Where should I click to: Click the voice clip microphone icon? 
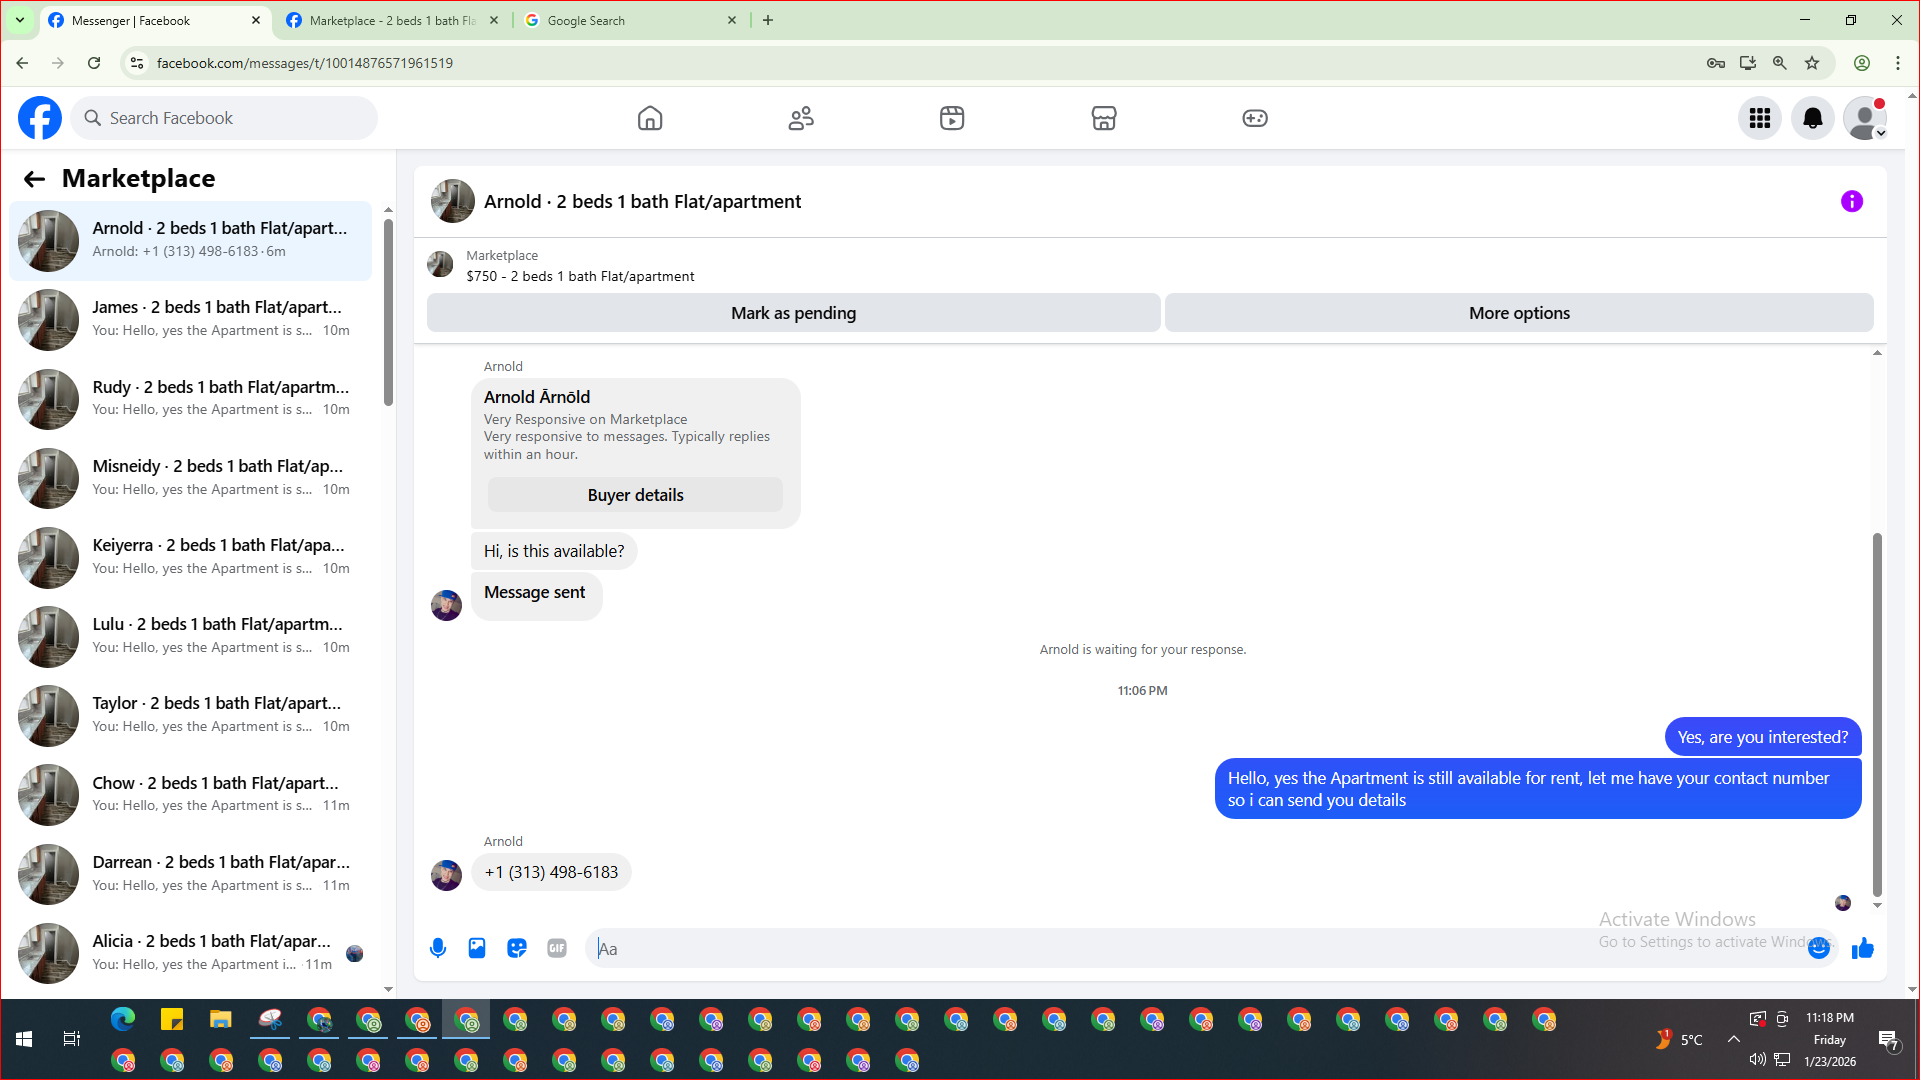[x=438, y=948]
